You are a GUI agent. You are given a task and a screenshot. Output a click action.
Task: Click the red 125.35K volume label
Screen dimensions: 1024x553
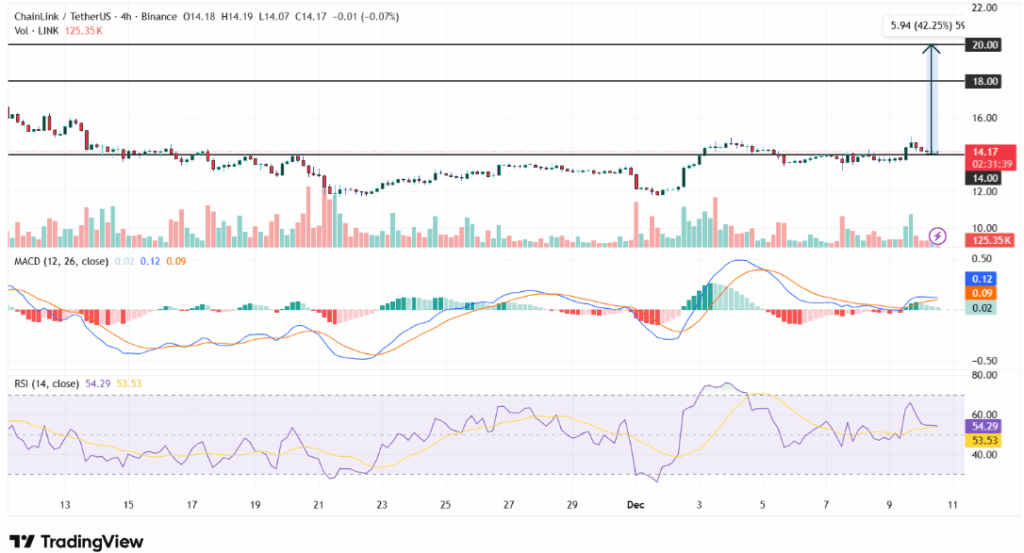coord(985,240)
